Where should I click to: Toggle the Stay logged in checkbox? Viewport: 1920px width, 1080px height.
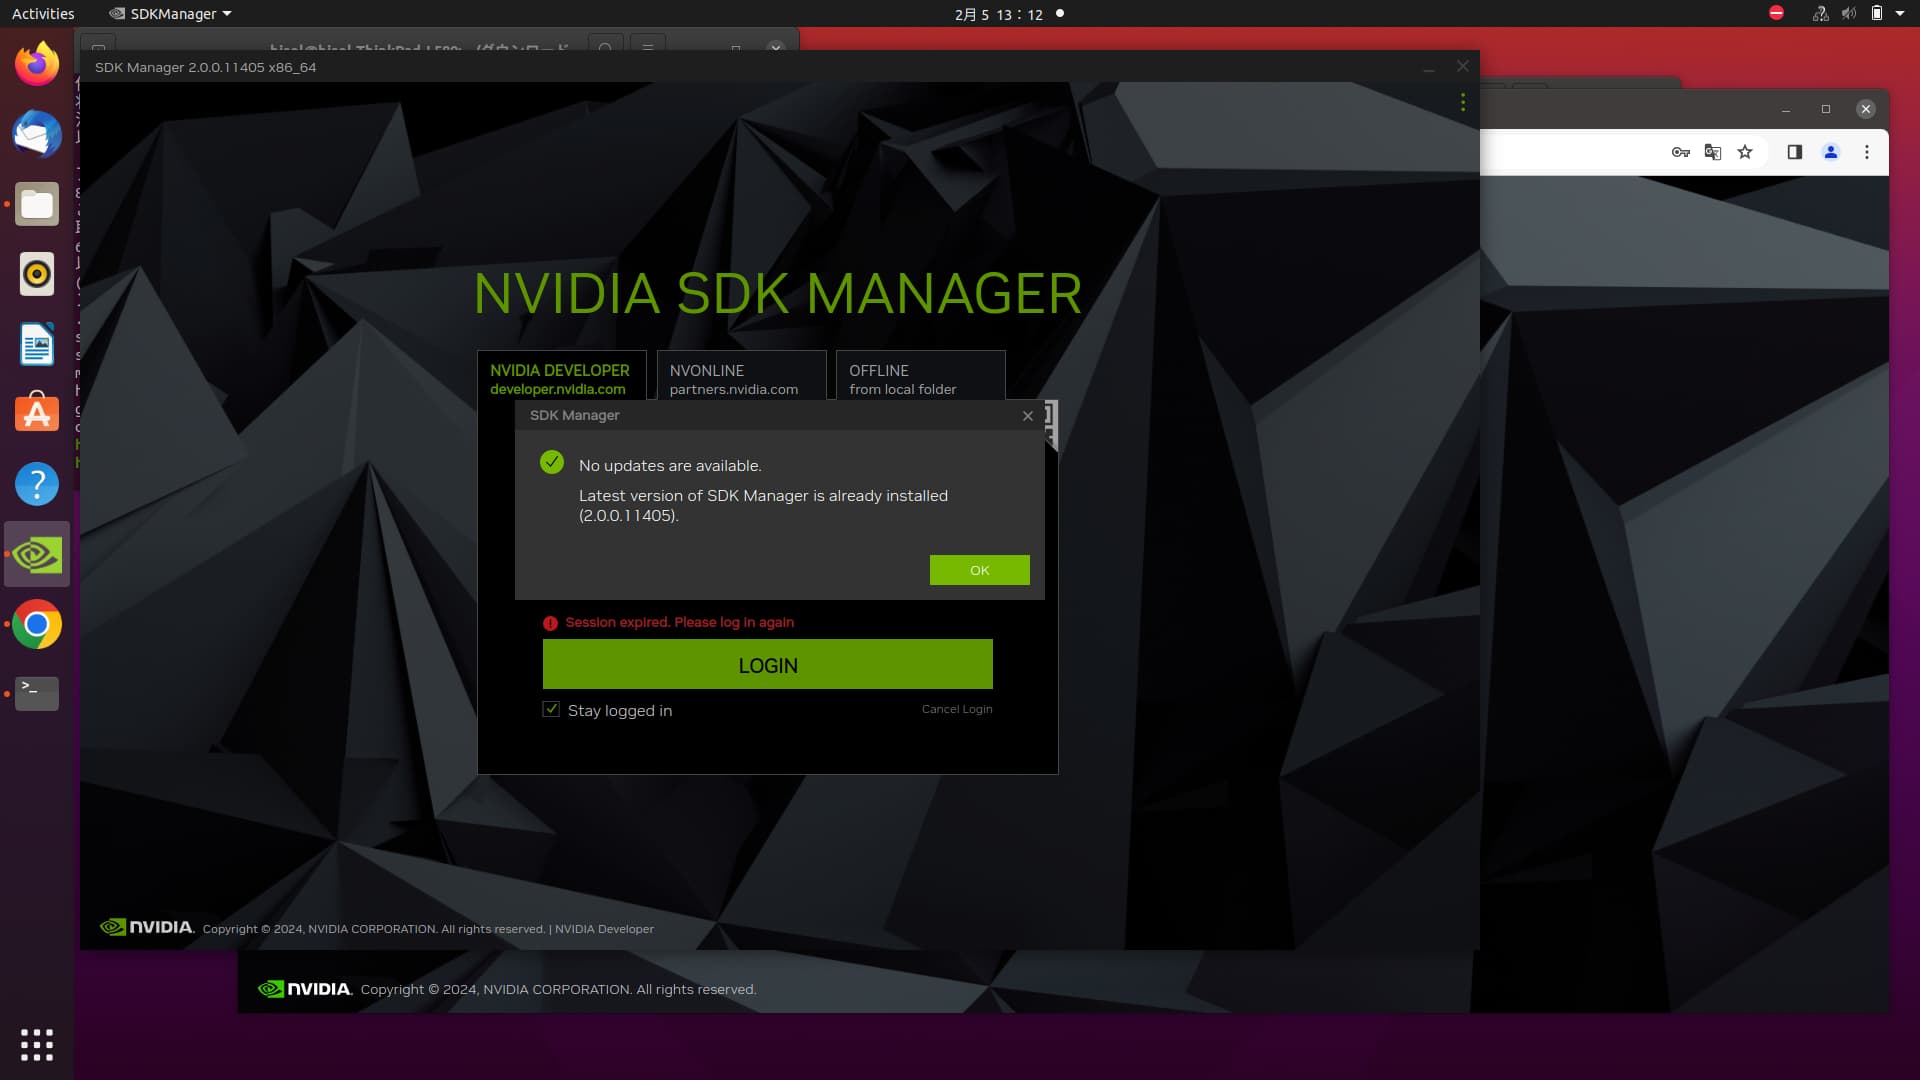pos(551,709)
